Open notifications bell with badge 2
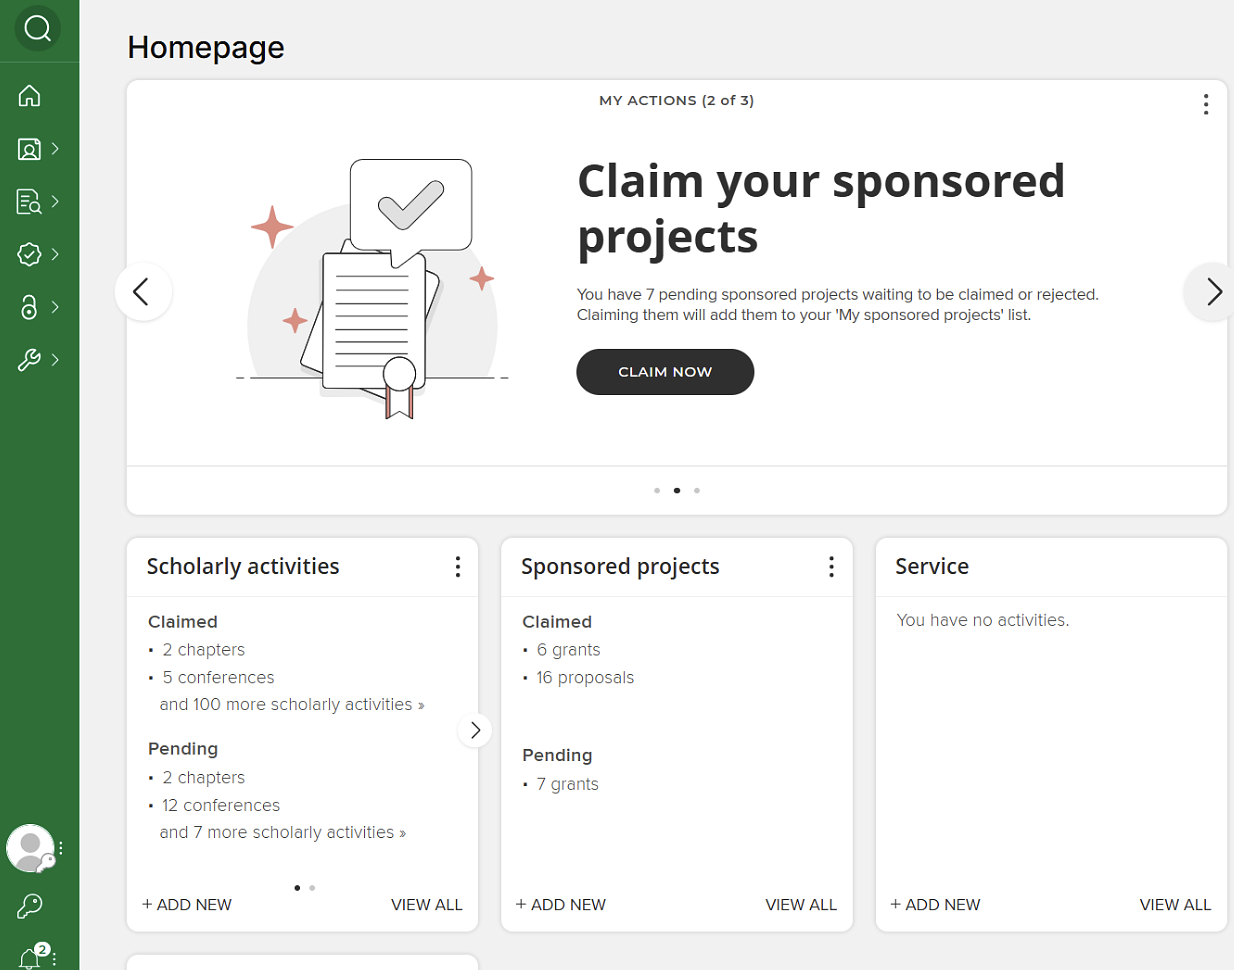Screen dimensions: 1234x970 30,957
